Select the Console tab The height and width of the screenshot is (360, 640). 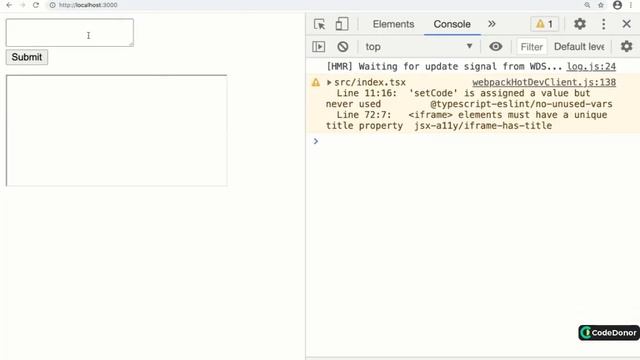[452, 24]
